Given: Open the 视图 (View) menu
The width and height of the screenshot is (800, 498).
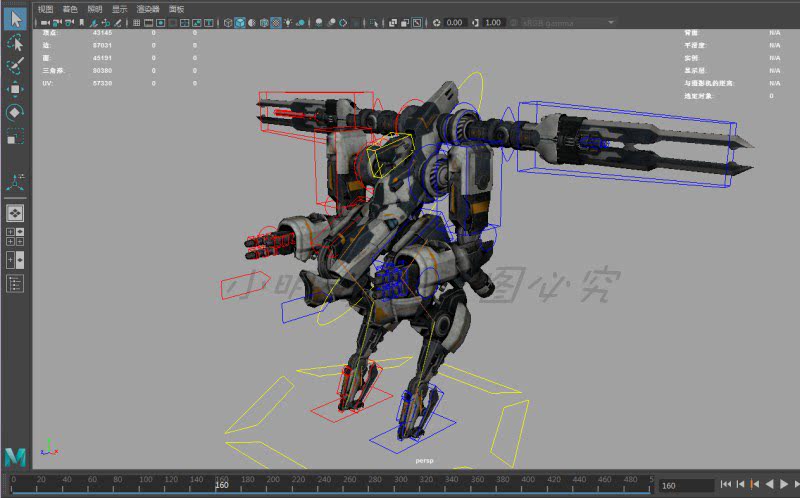Looking at the screenshot, I should coord(45,9).
